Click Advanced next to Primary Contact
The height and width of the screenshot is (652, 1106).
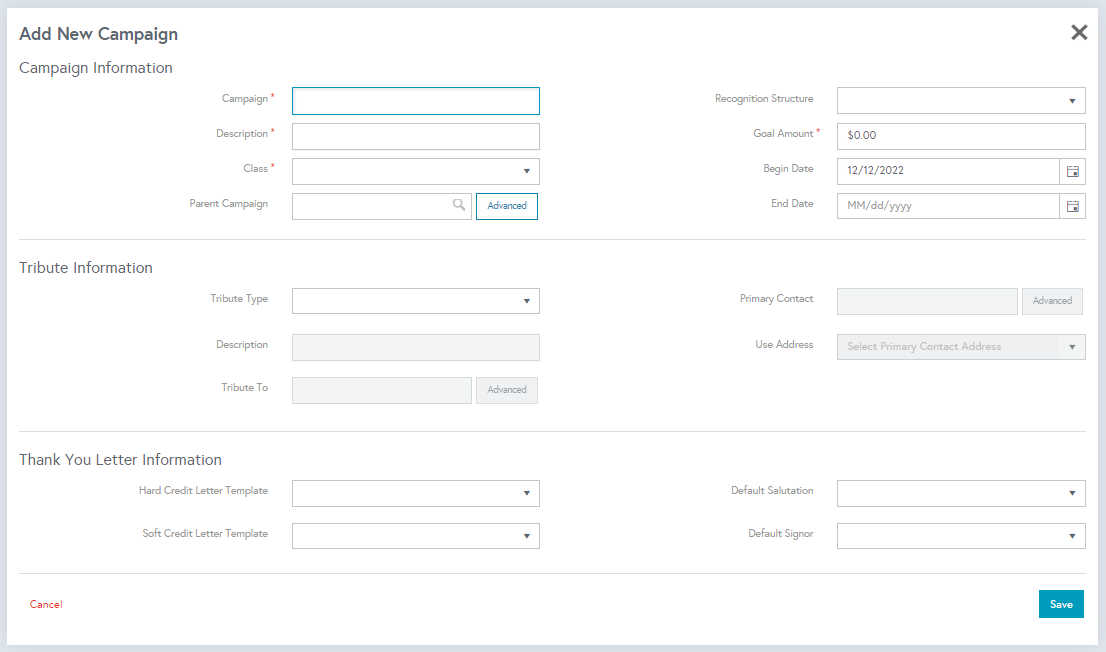pyautogui.click(x=1052, y=301)
